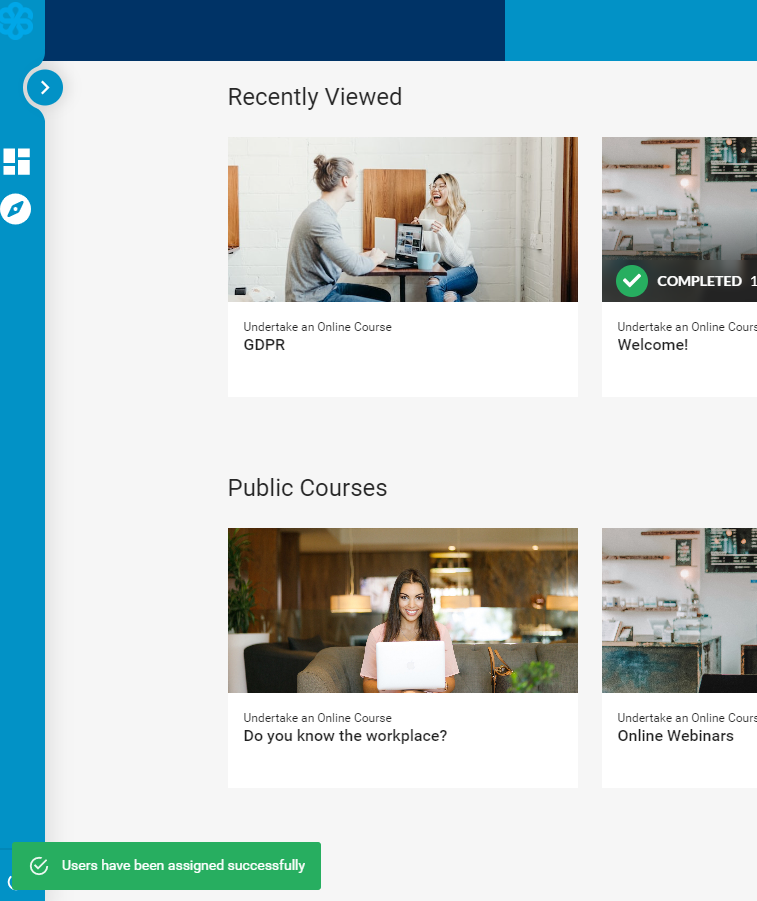
Task: Click the green completed checkmark badge
Action: pos(631,281)
